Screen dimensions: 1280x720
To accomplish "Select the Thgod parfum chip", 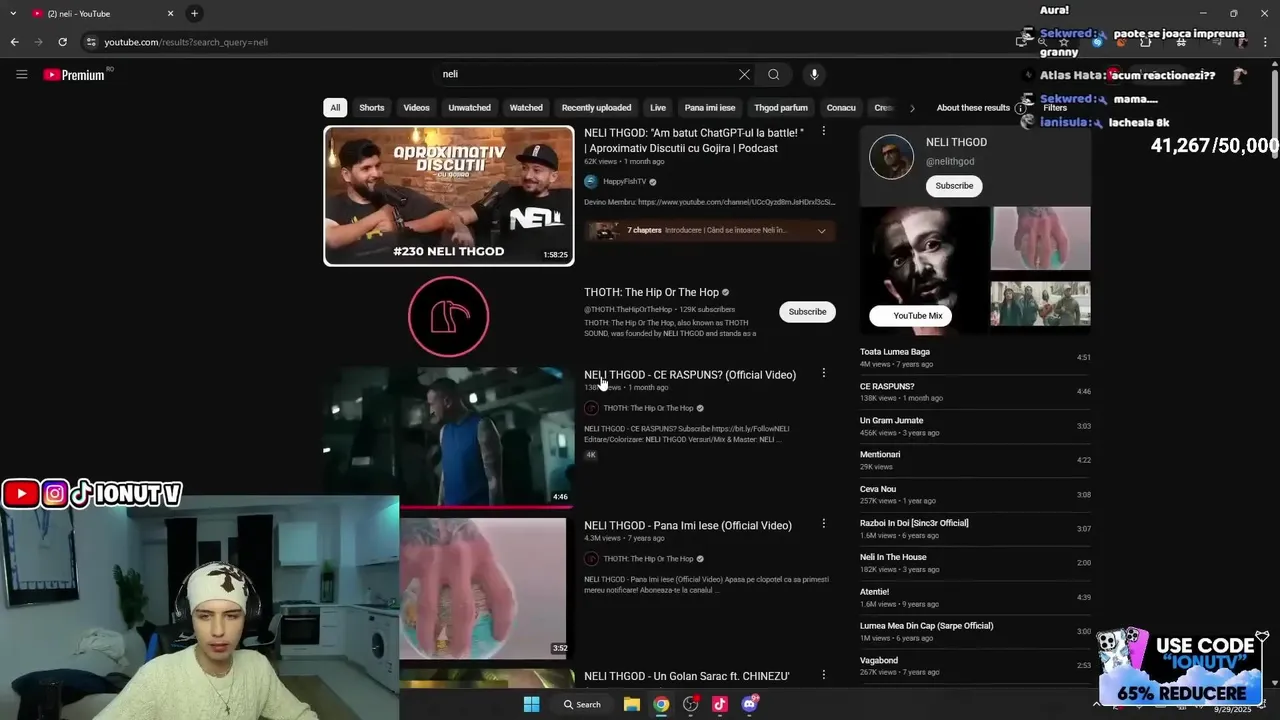I will coord(780,107).
